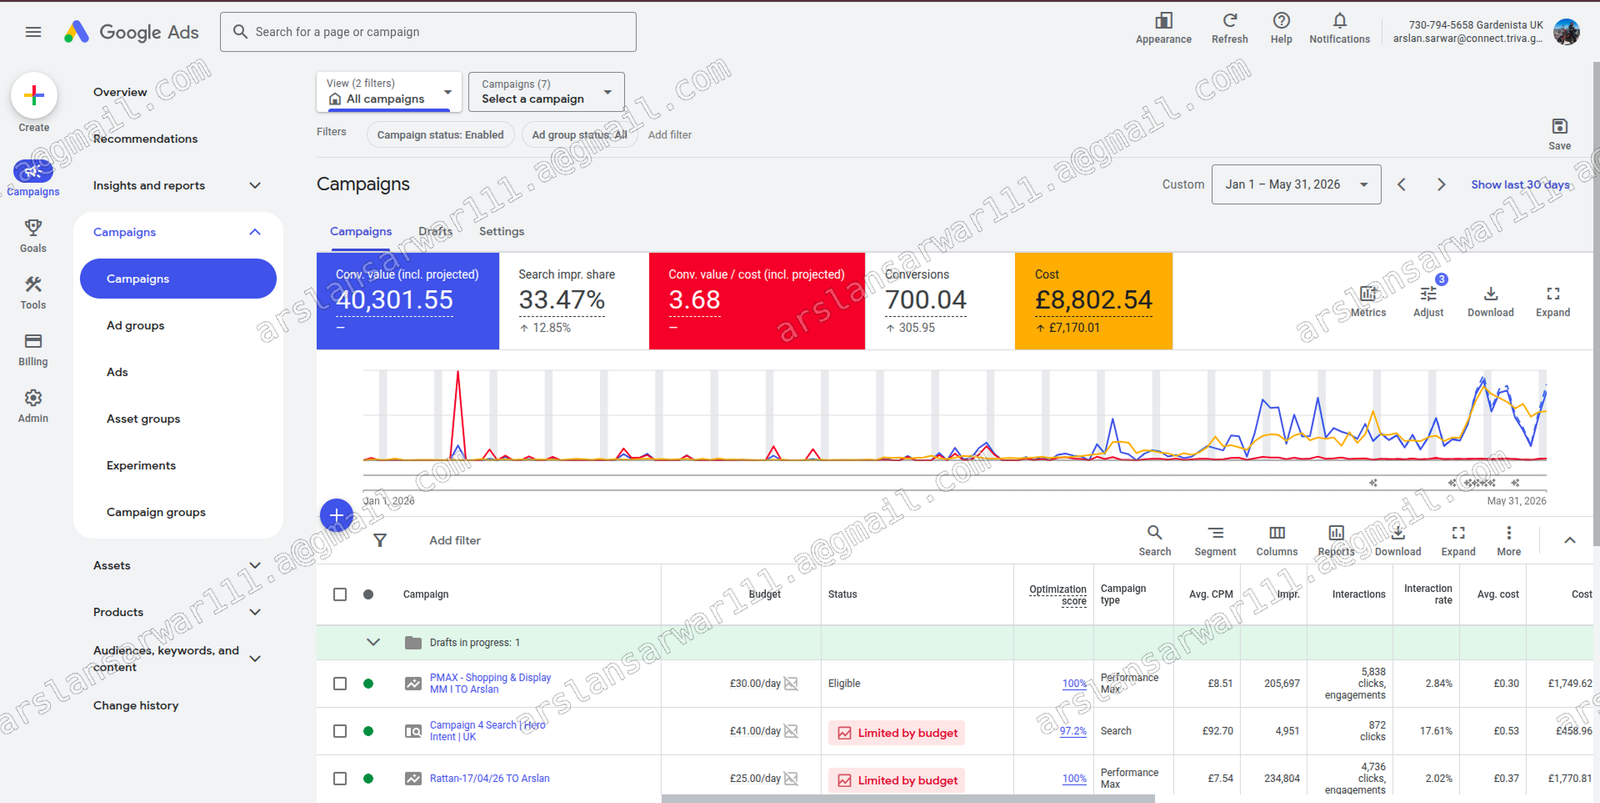Click the Ad group status: All filter chip
Screen dimensions: 1600x803
(579, 135)
